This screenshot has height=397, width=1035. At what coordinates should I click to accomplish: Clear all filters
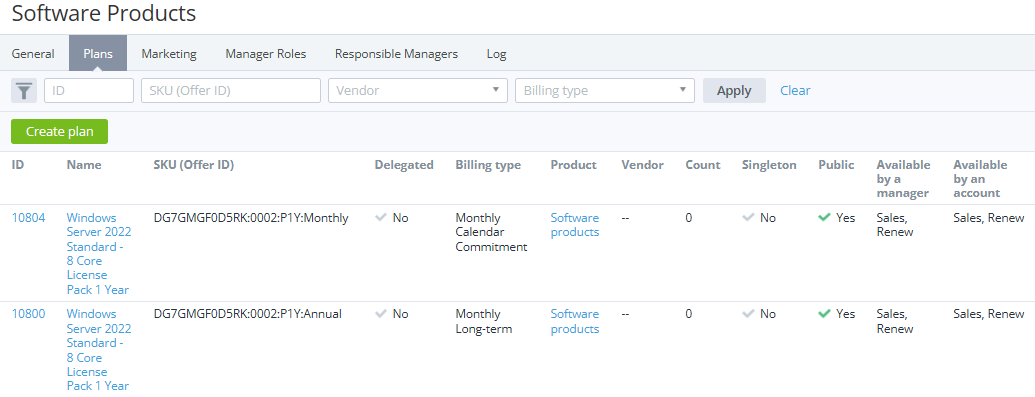[795, 90]
